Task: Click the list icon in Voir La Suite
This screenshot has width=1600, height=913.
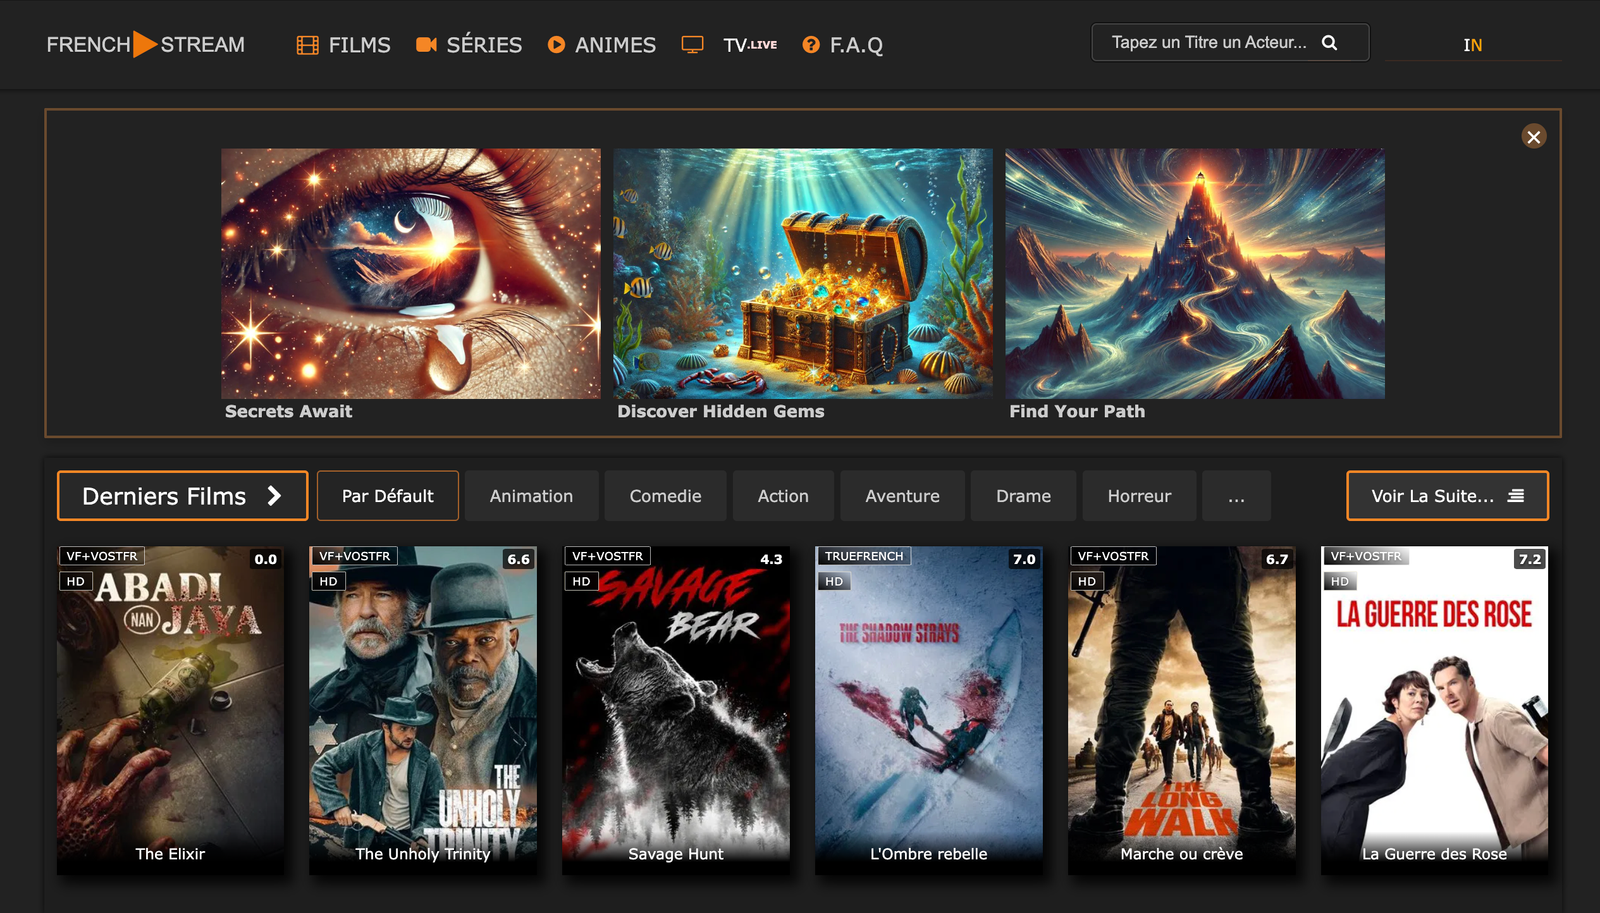Action: click(x=1516, y=496)
